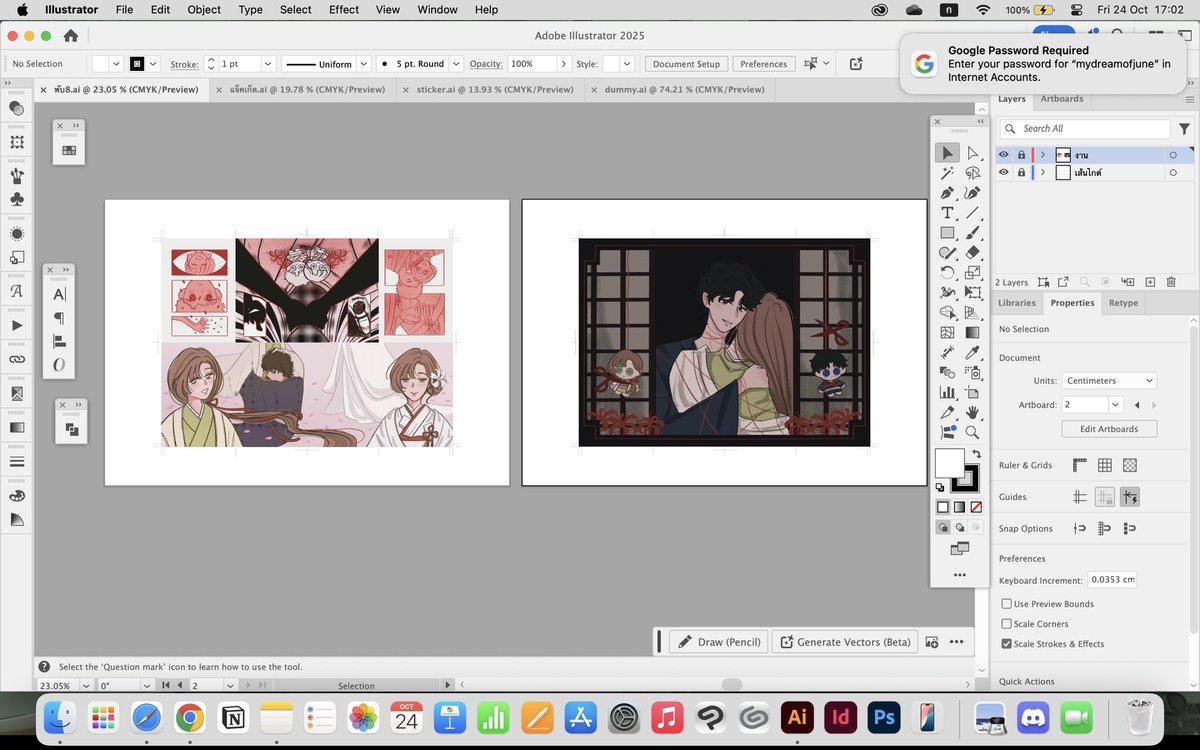The image size is (1200, 750).
Task: Toggle visibility of เส้นไกด์ layer
Action: [x=1004, y=172]
